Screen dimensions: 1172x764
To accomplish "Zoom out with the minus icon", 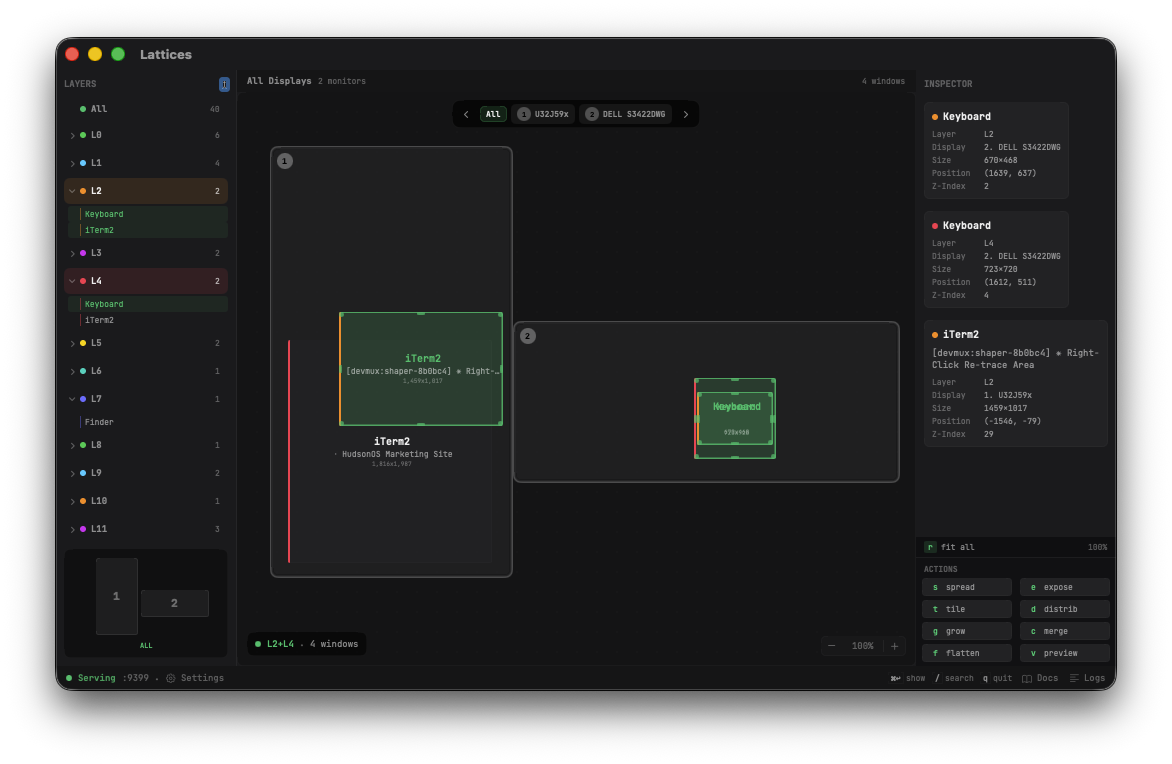I will (831, 646).
